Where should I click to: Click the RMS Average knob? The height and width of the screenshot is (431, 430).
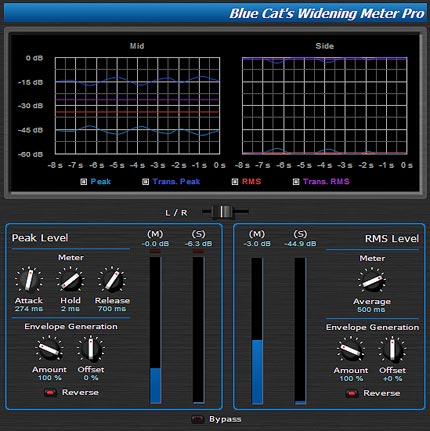(x=372, y=281)
